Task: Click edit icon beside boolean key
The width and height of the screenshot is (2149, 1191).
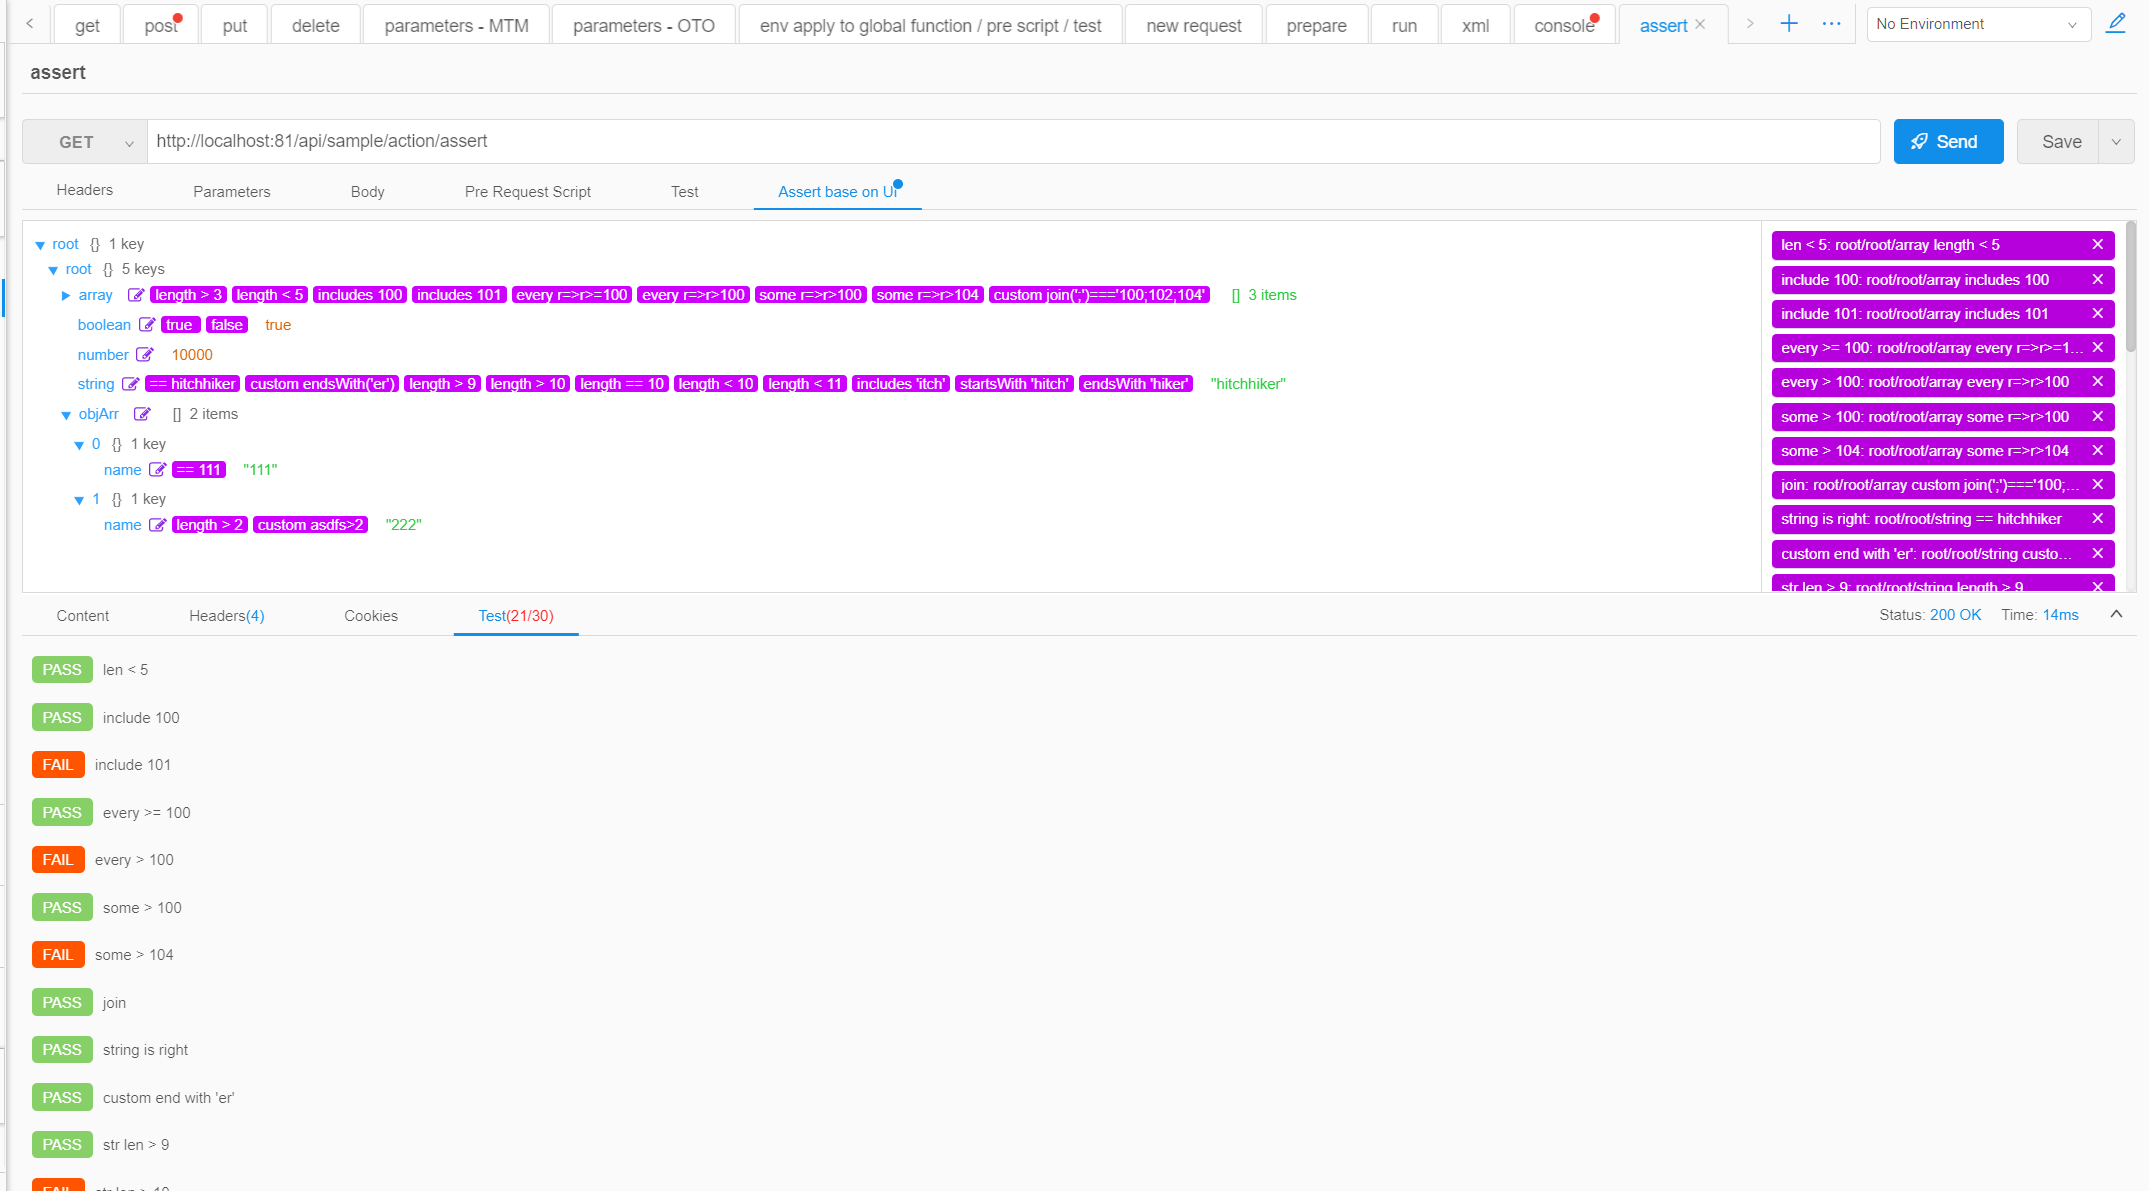Action: click(146, 325)
